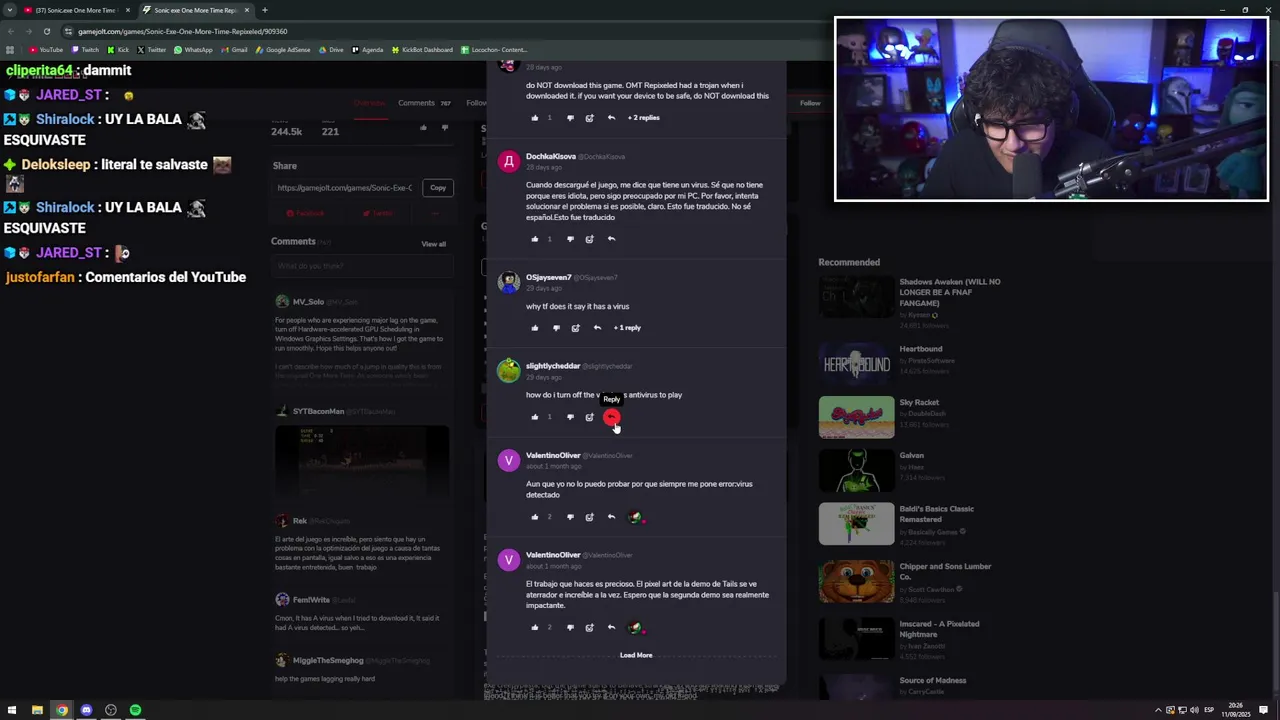
Task: Add reaction to DochkaKisova comment
Action: (589, 239)
